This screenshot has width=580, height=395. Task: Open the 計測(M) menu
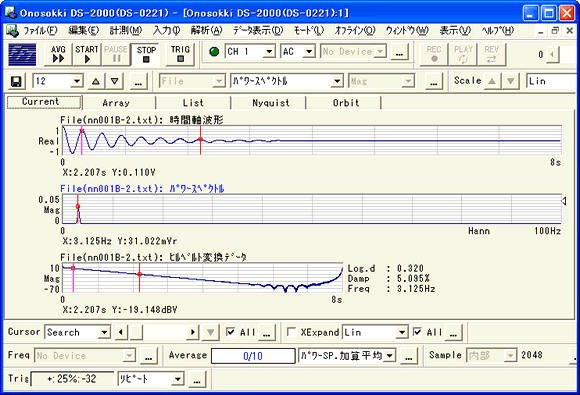coord(126,31)
